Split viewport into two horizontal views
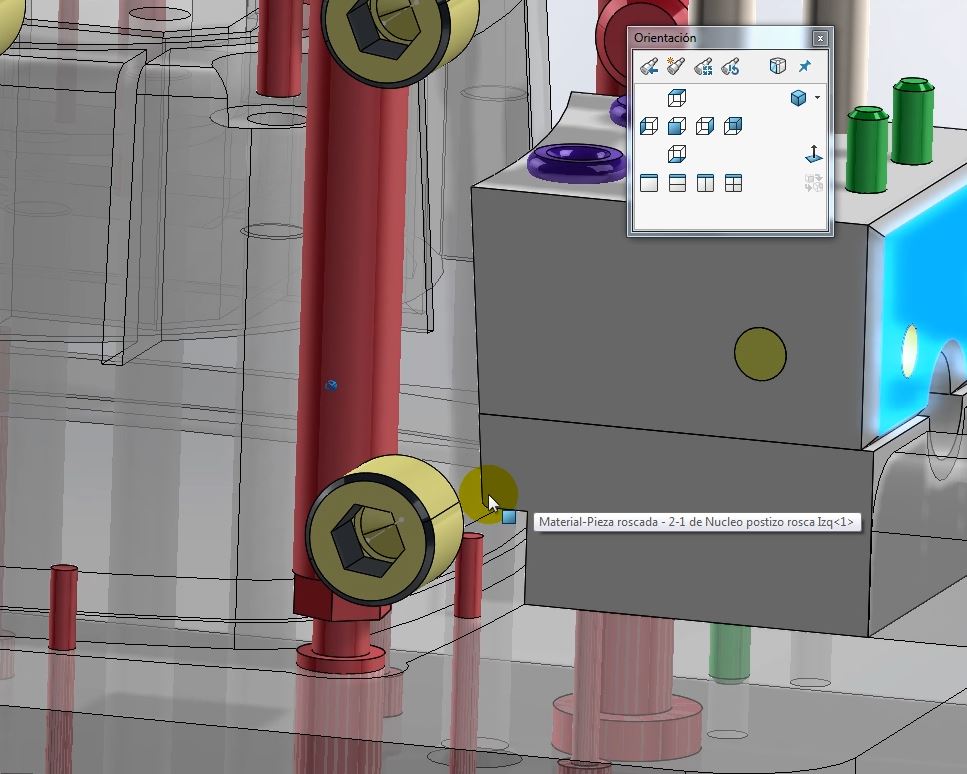Image resolution: width=967 pixels, height=774 pixels. (x=677, y=183)
